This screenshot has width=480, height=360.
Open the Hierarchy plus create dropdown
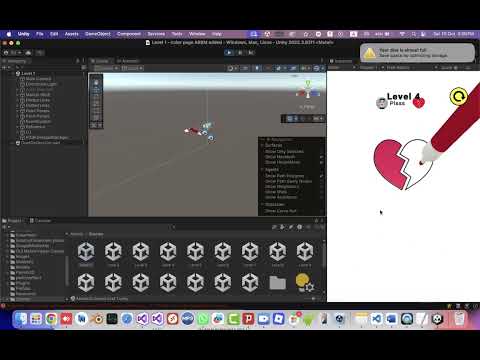click(5, 67)
